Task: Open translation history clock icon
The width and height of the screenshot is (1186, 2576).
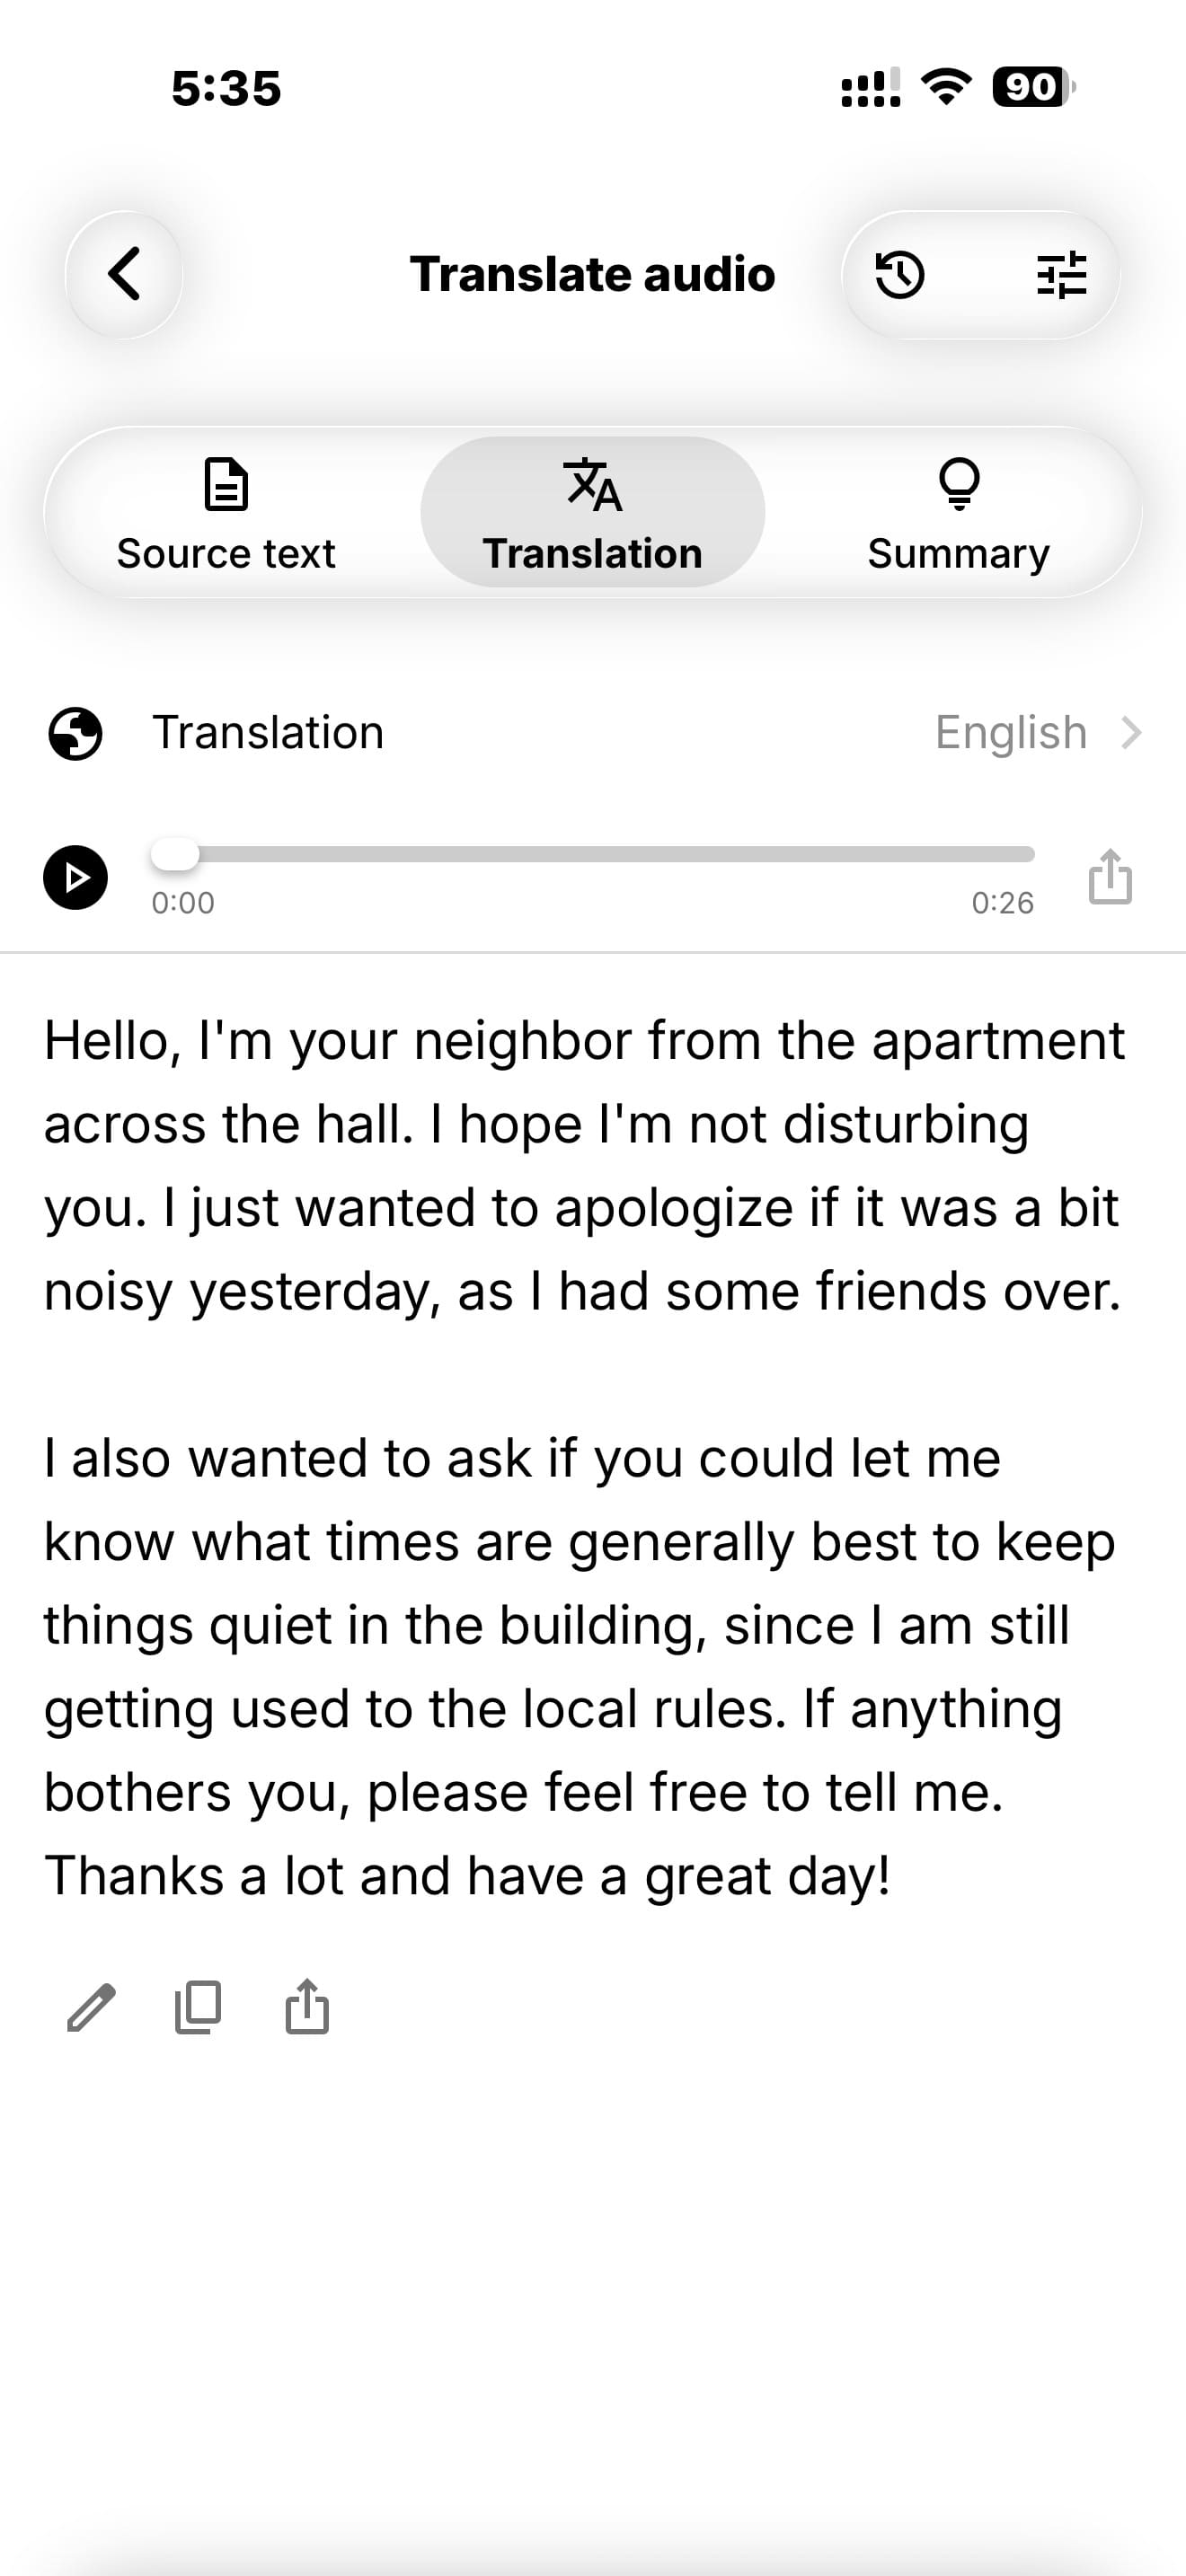Action: tap(900, 275)
